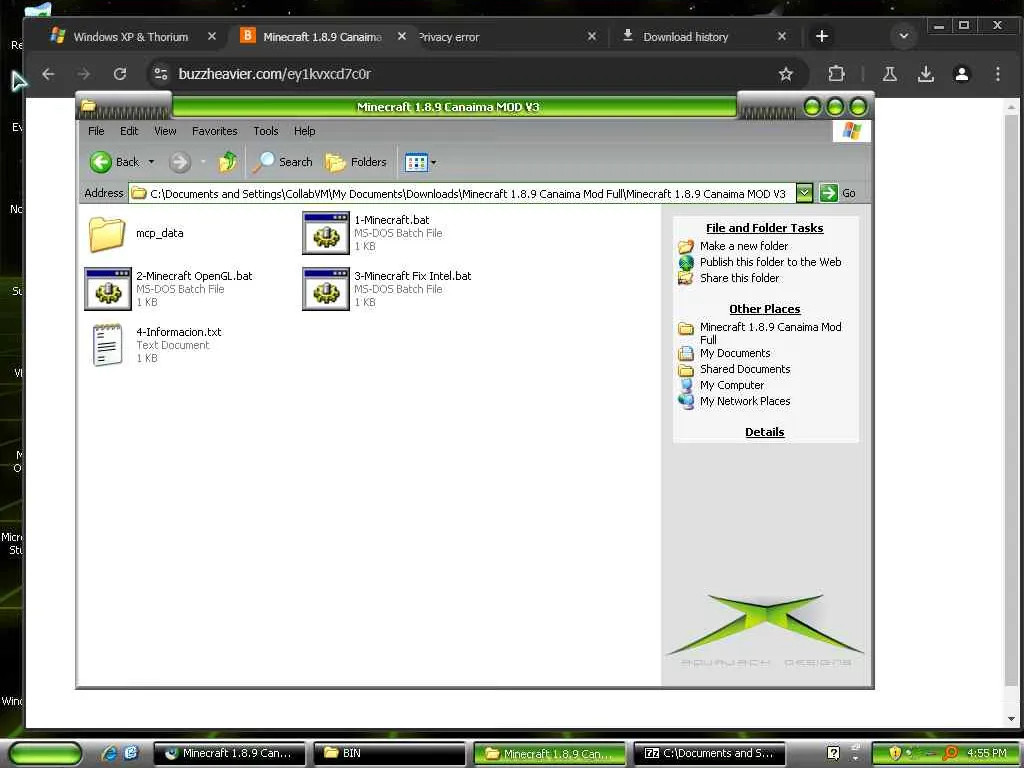Open the File menu
Image resolution: width=1024 pixels, height=768 pixels.
pyautogui.click(x=96, y=131)
